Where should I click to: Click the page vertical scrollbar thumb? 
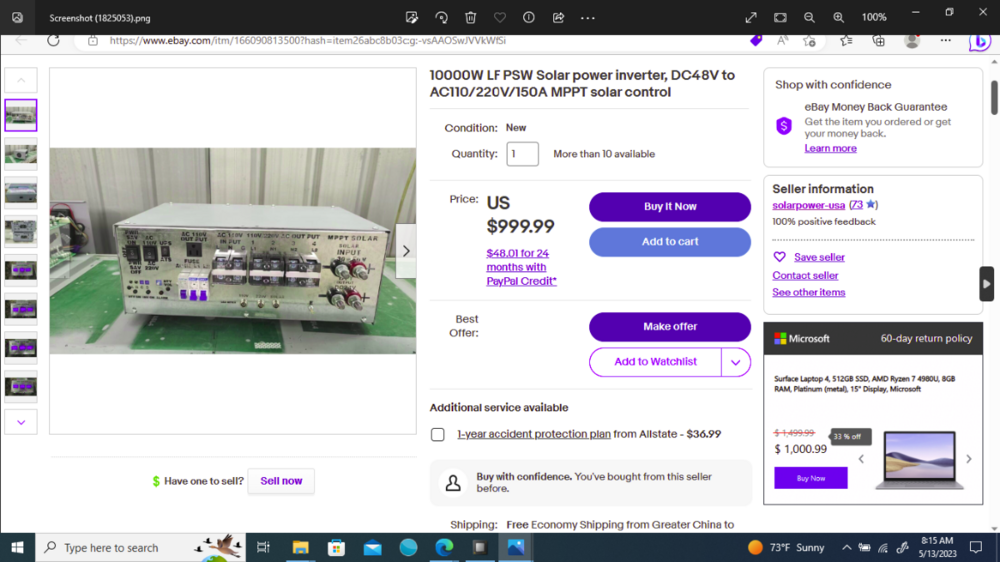click(994, 98)
